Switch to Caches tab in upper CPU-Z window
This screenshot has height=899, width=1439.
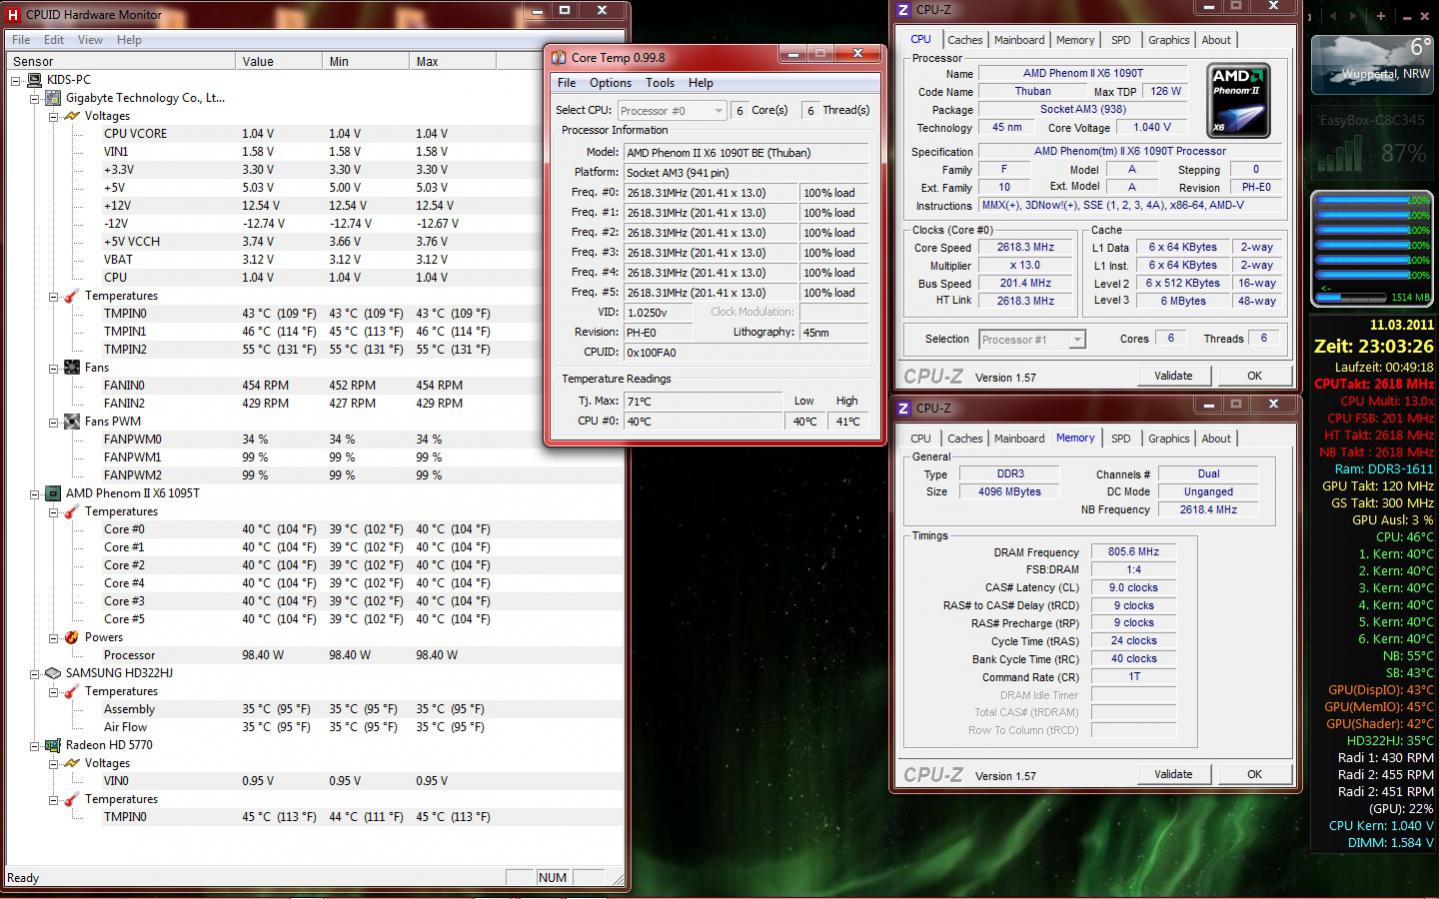[965, 40]
